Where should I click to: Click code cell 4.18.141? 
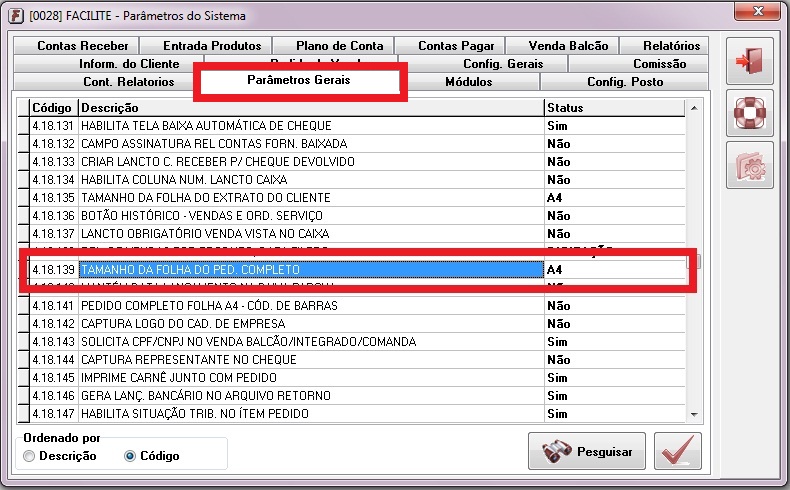coord(53,306)
